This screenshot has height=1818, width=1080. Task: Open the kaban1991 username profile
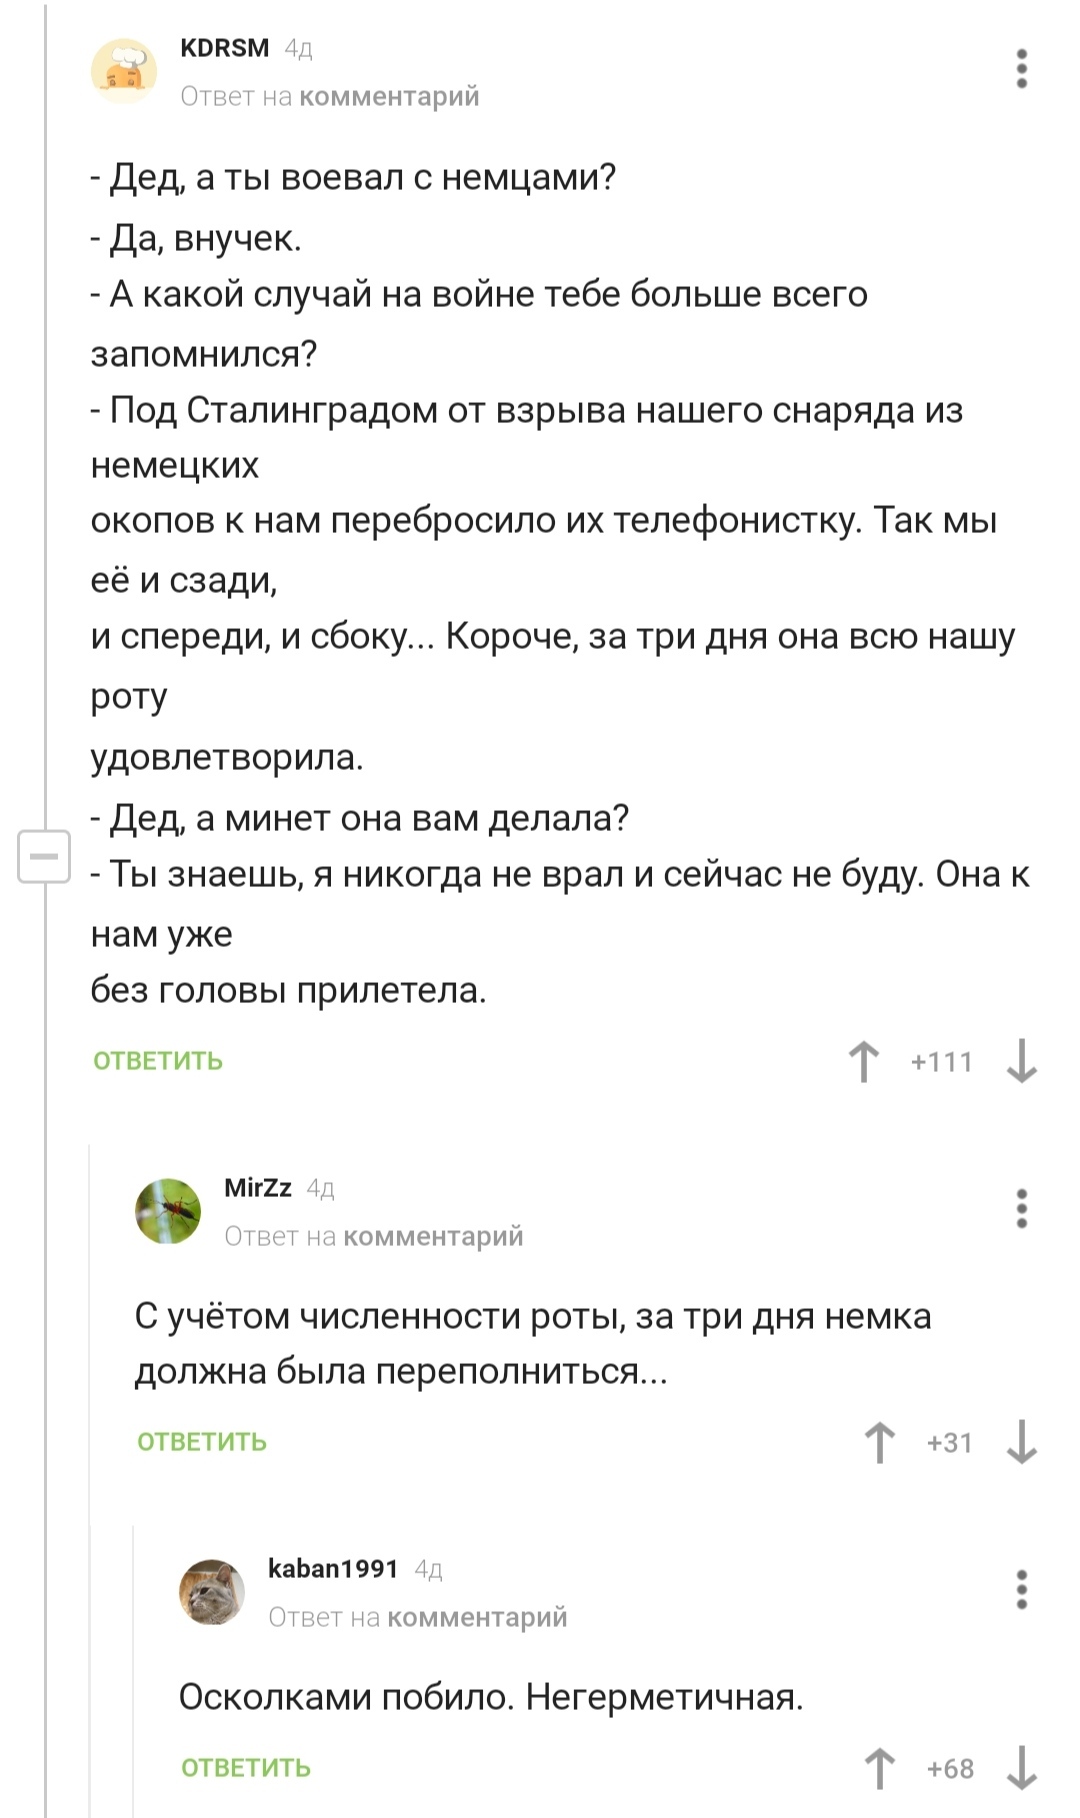(x=333, y=1568)
